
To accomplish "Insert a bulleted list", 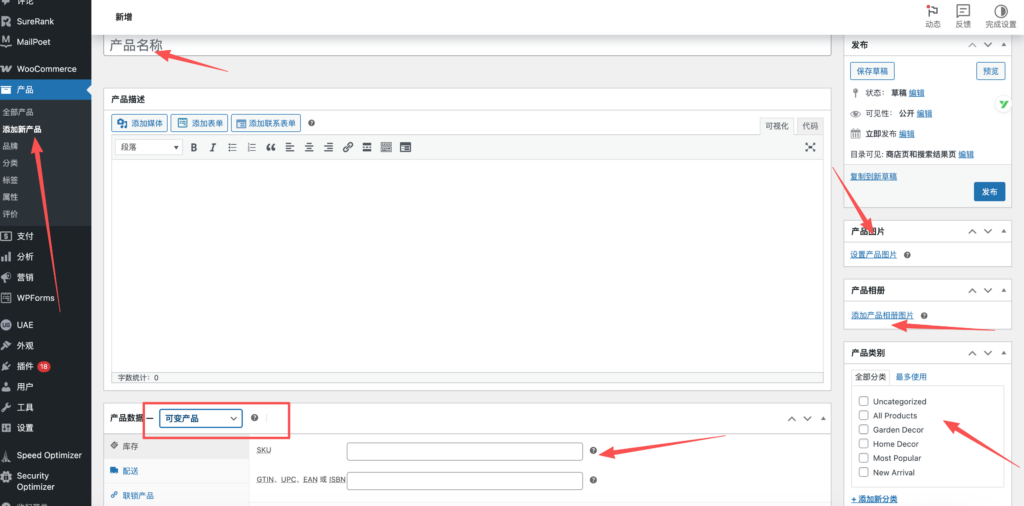I will 232,147.
